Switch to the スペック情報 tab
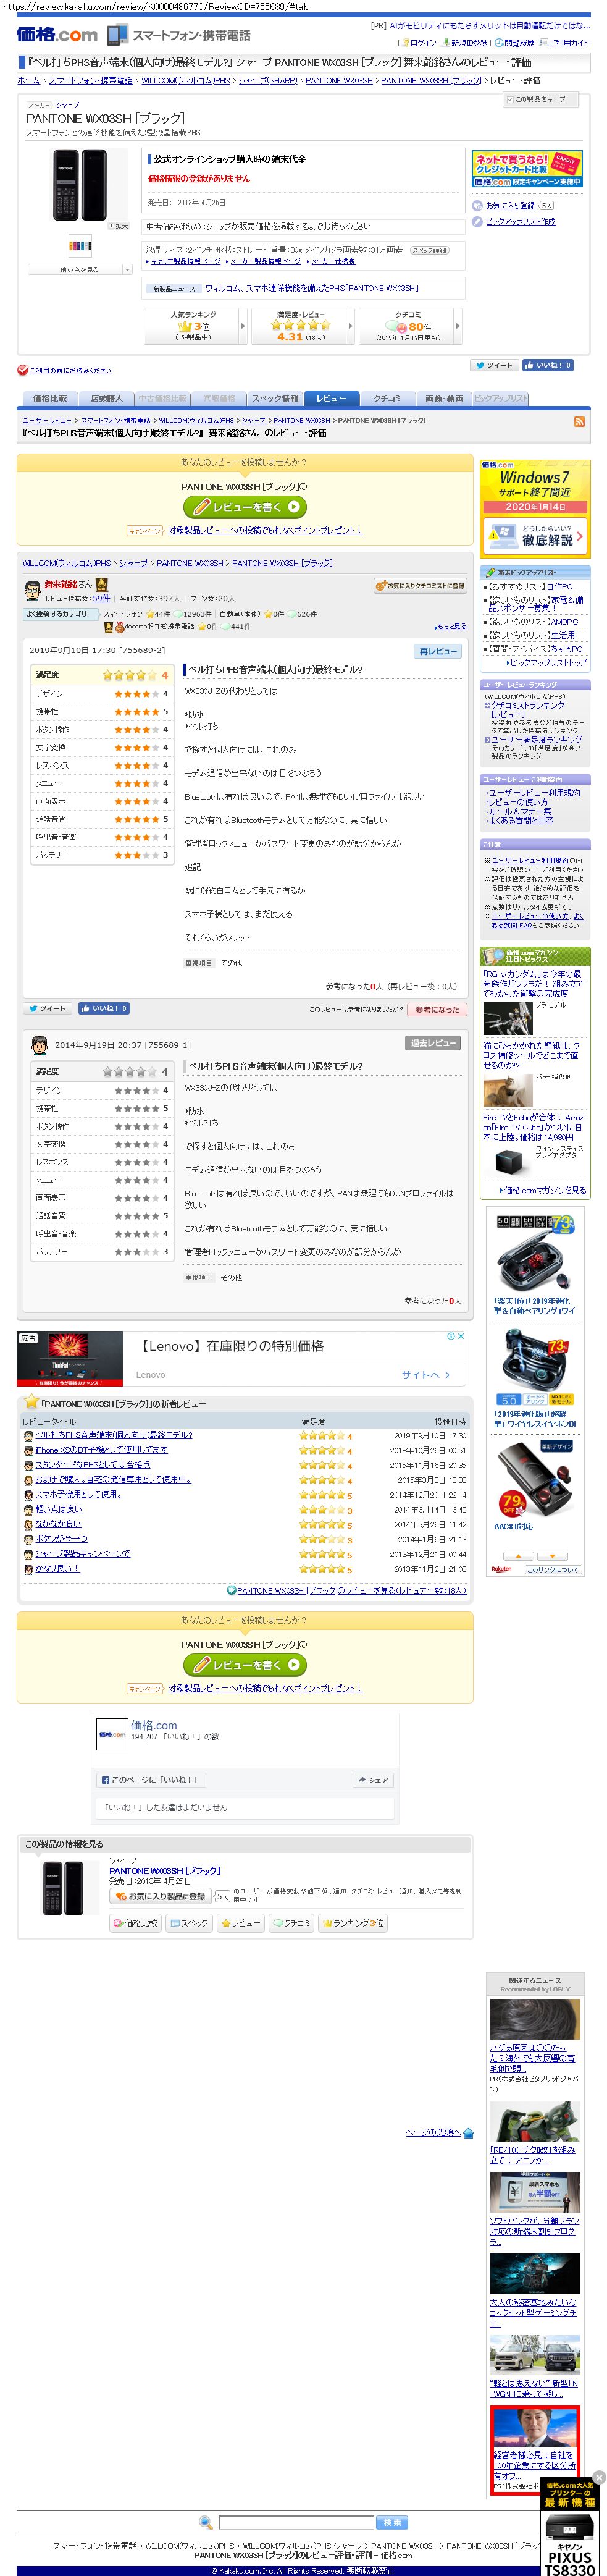 click(x=275, y=398)
